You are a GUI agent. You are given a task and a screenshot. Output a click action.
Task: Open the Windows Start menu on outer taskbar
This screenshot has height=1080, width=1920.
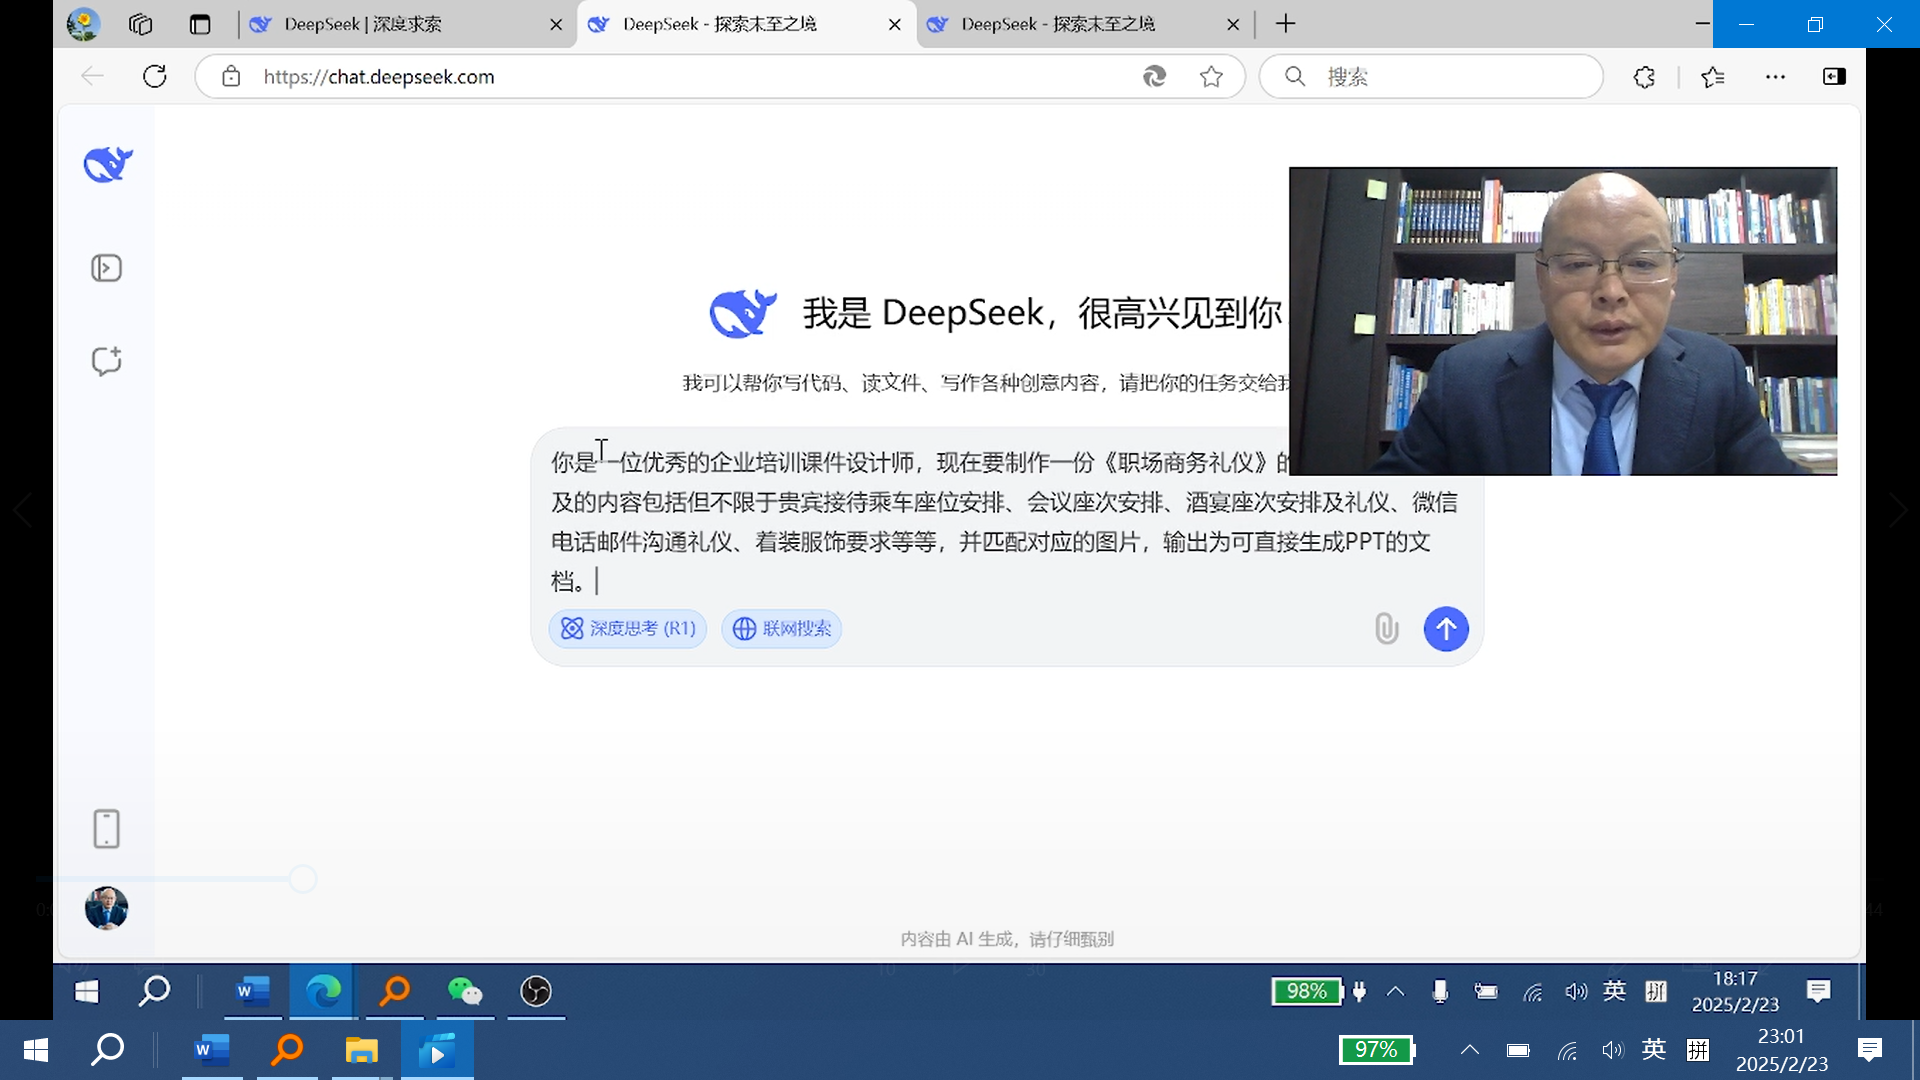click(x=36, y=1050)
